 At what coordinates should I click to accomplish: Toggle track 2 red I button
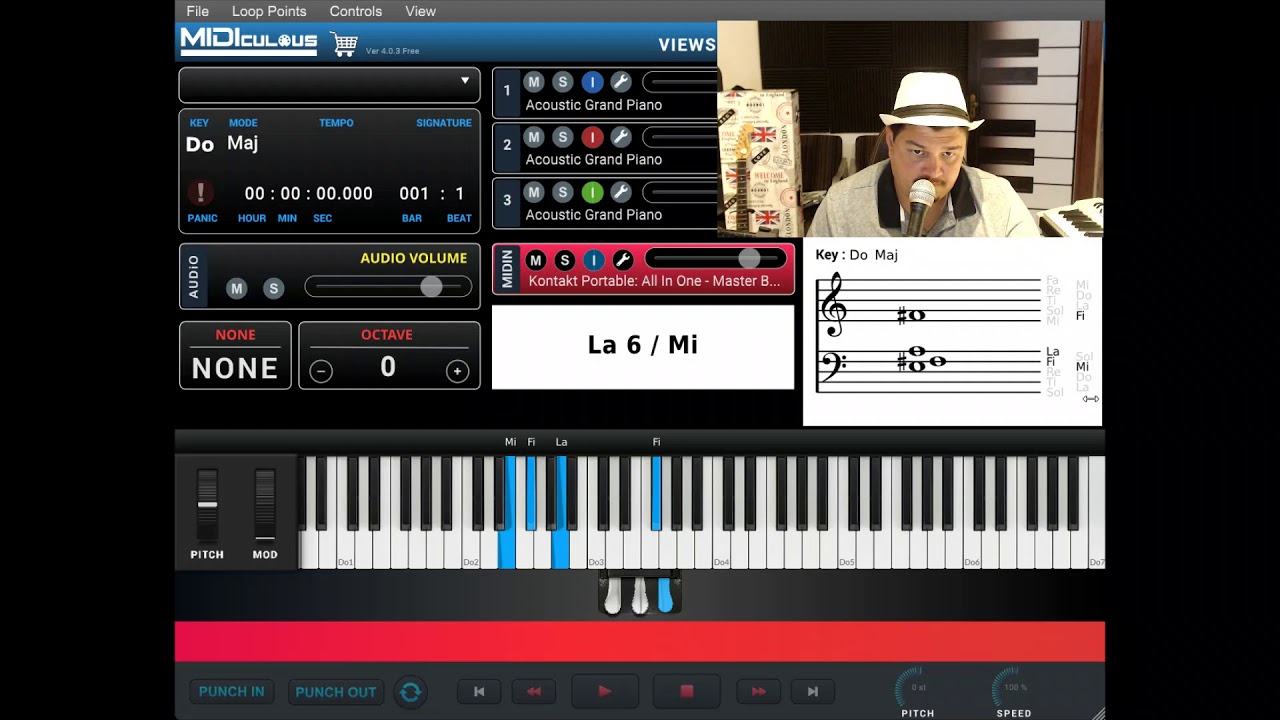click(592, 137)
